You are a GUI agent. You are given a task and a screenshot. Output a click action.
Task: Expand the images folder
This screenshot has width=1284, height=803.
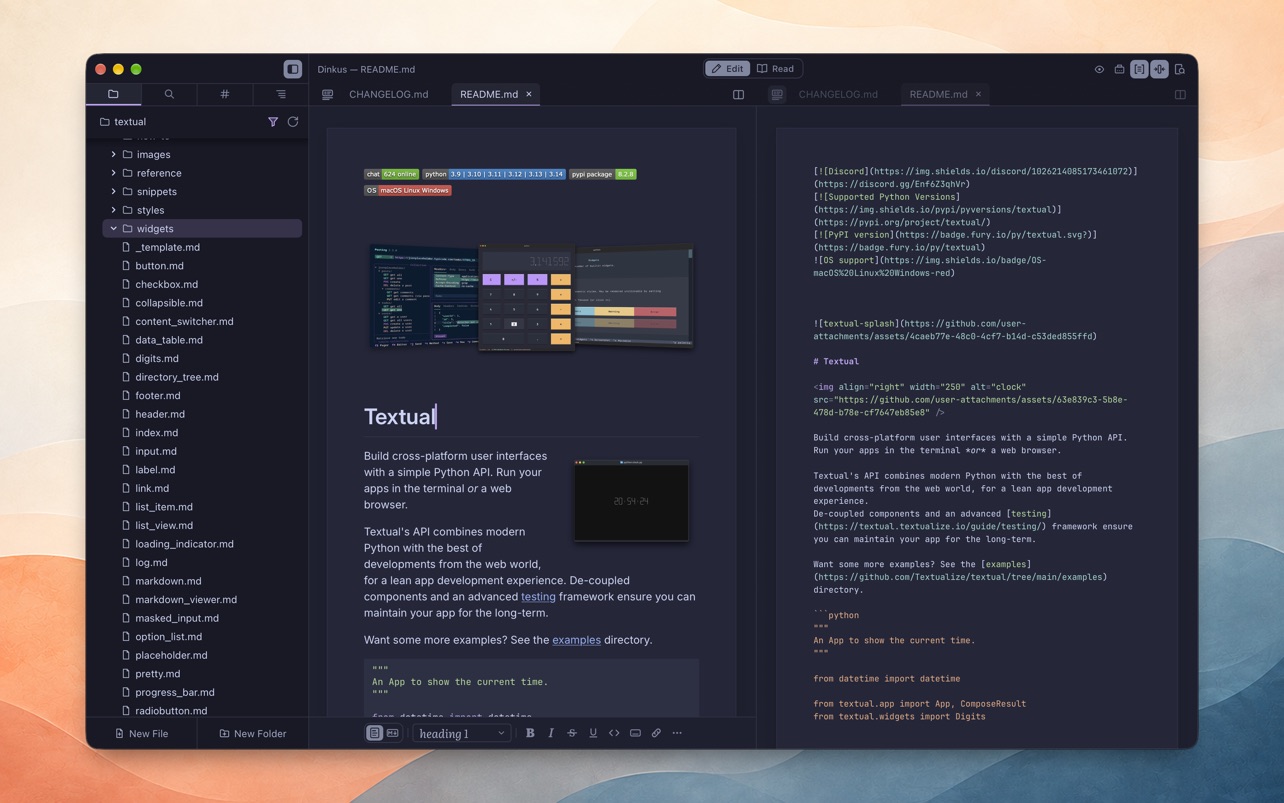pos(114,155)
